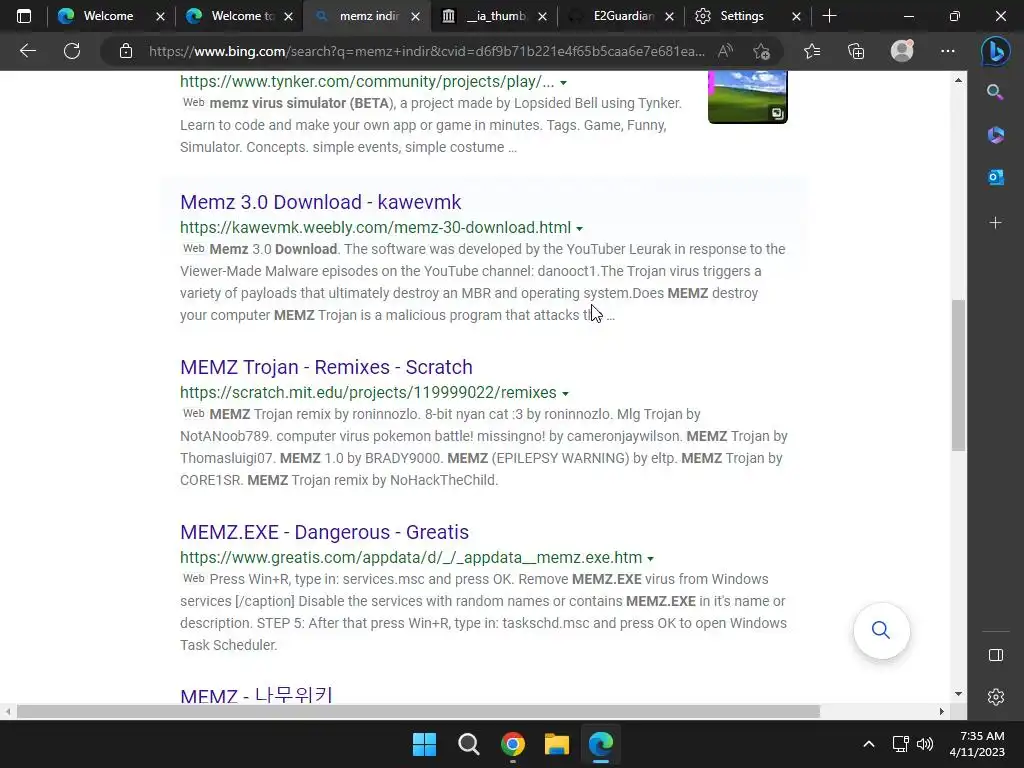This screenshot has height=768, width=1024.
Task: Show hidden system tray icons chevron
Action: 869,744
